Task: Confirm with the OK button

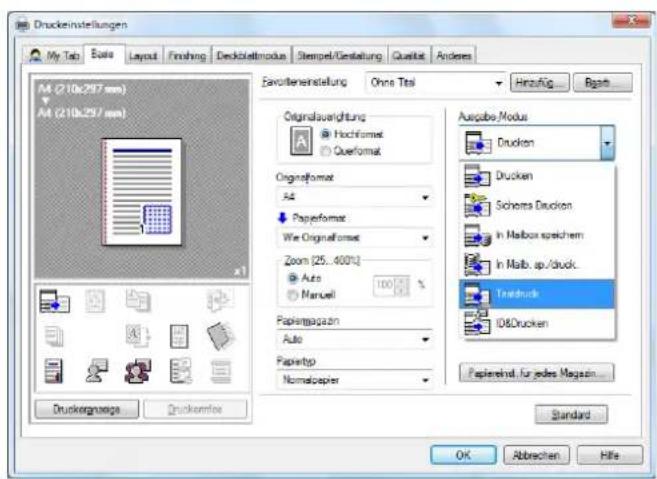Action: coord(463,455)
